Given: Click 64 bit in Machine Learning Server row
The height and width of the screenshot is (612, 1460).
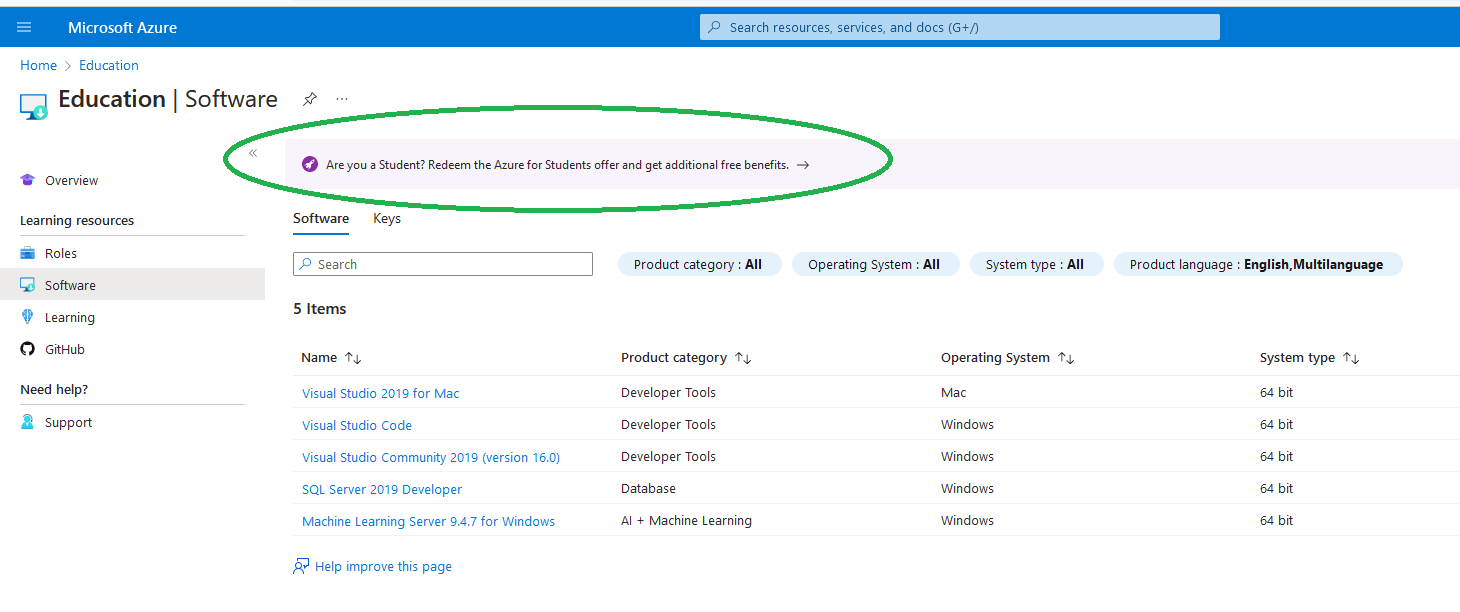Looking at the screenshot, I should (1276, 521).
